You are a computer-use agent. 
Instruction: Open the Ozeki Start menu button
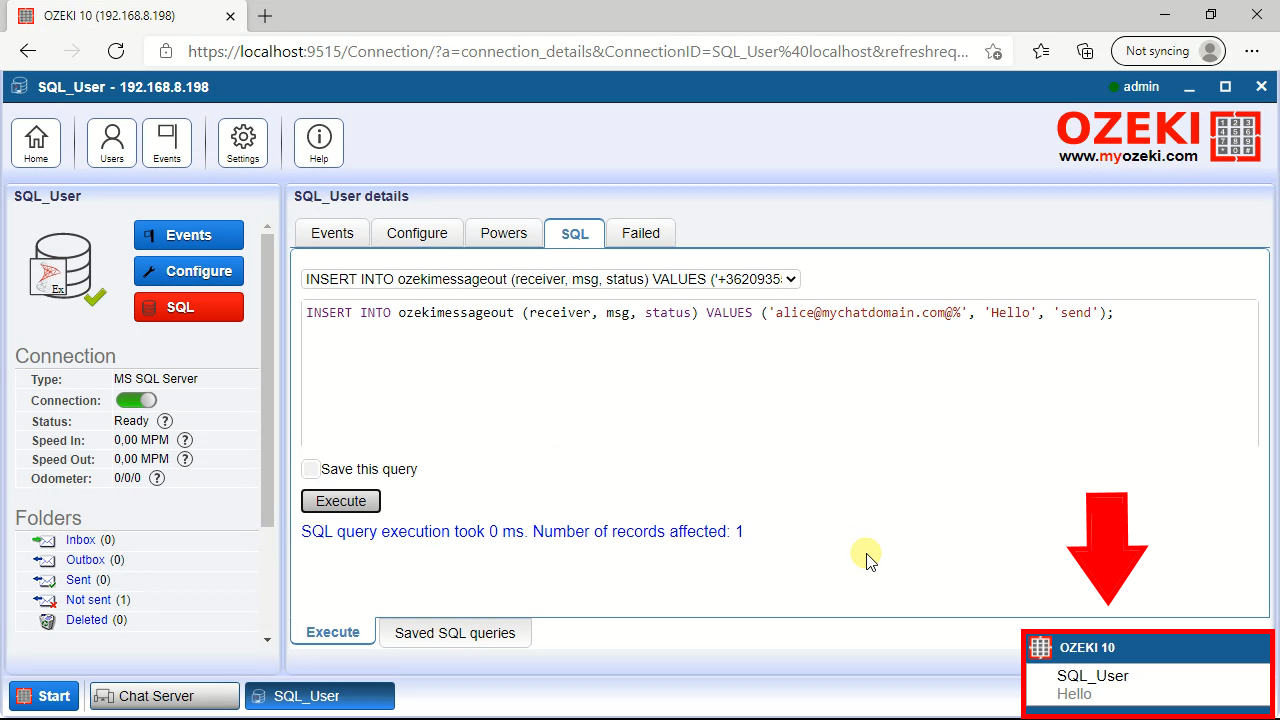[43, 696]
